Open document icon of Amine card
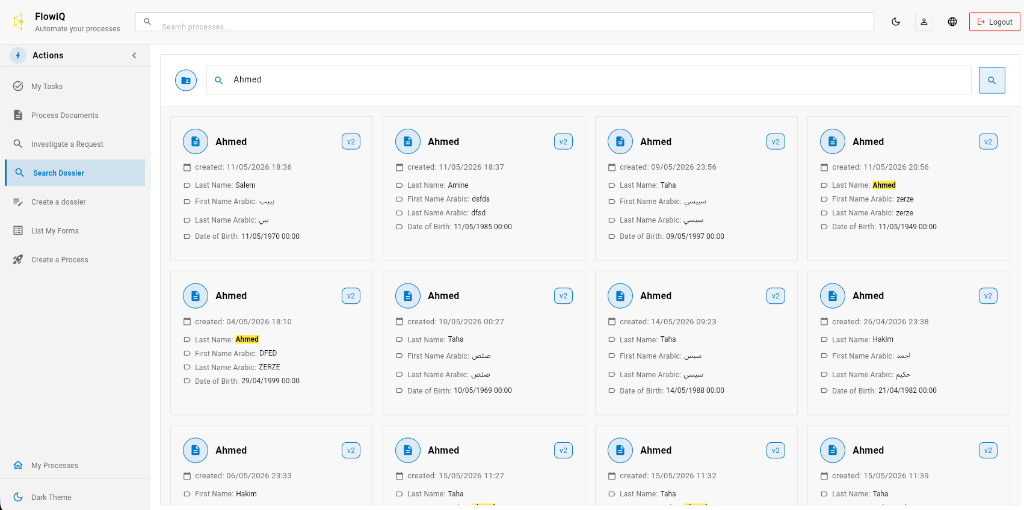Screen dimensions: 1024x510 pos(408,141)
